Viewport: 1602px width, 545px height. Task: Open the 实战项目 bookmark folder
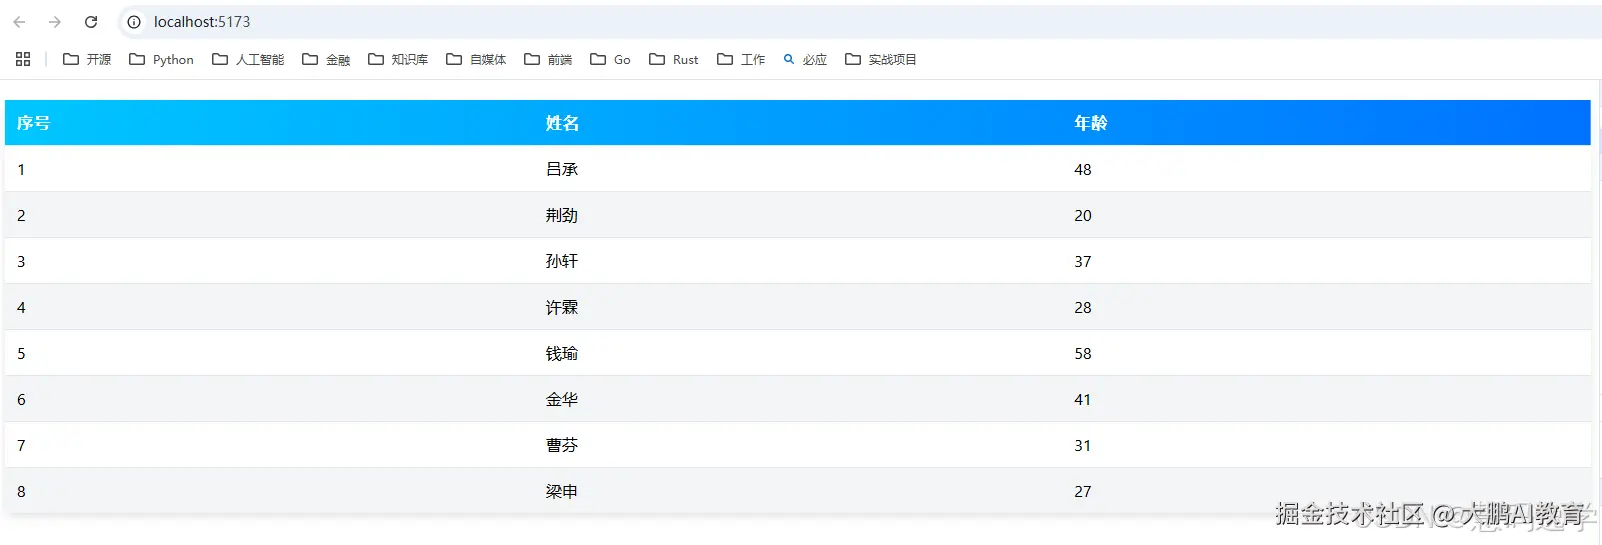(x=881, y=59)
